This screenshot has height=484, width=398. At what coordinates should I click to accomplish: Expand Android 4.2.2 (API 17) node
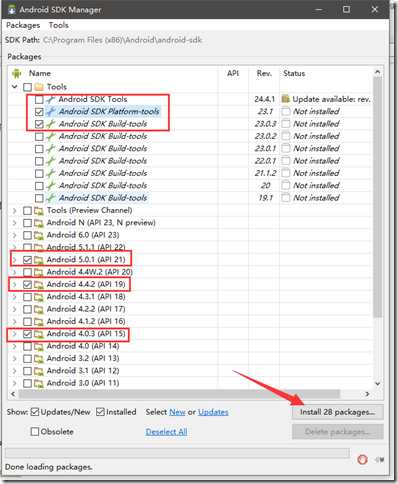[15, 309]
